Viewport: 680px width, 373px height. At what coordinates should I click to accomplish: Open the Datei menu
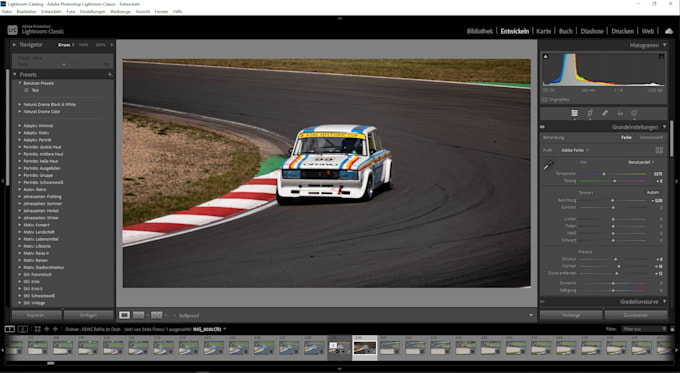(7, 12)
